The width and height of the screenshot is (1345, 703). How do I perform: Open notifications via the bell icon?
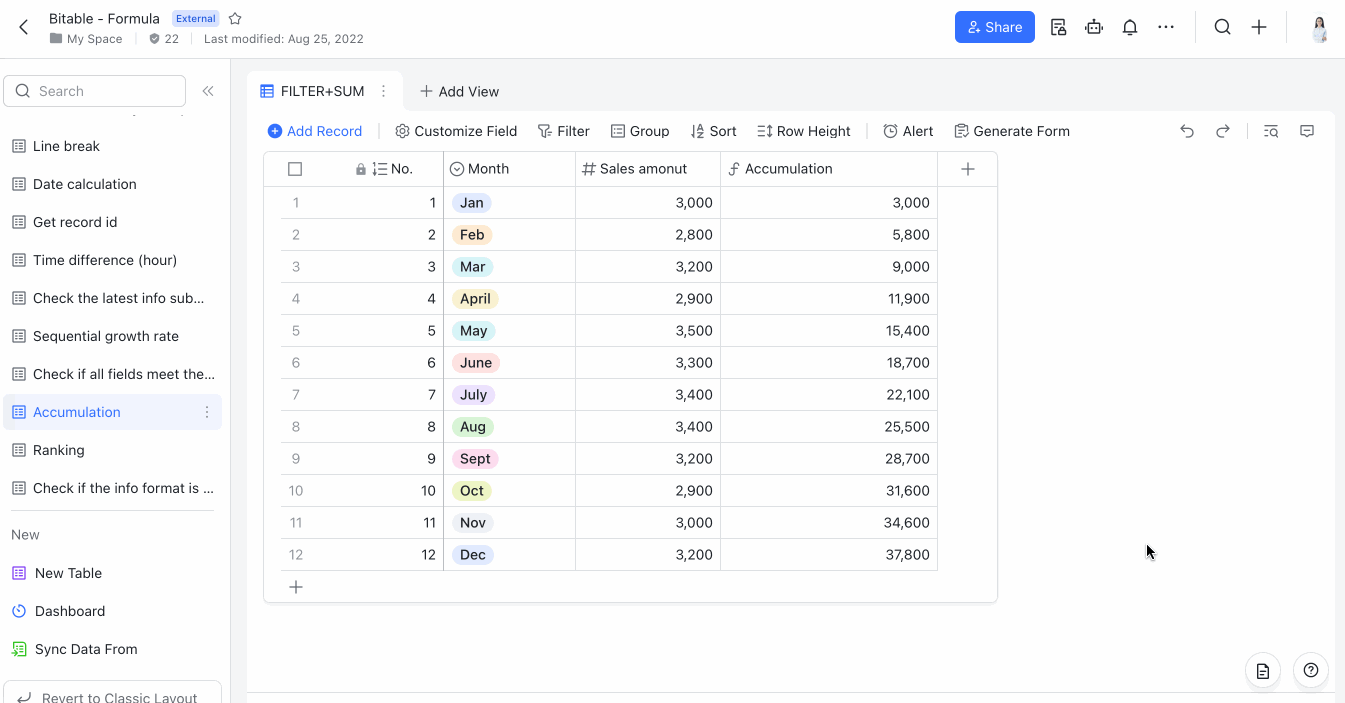click(1130, 27)
